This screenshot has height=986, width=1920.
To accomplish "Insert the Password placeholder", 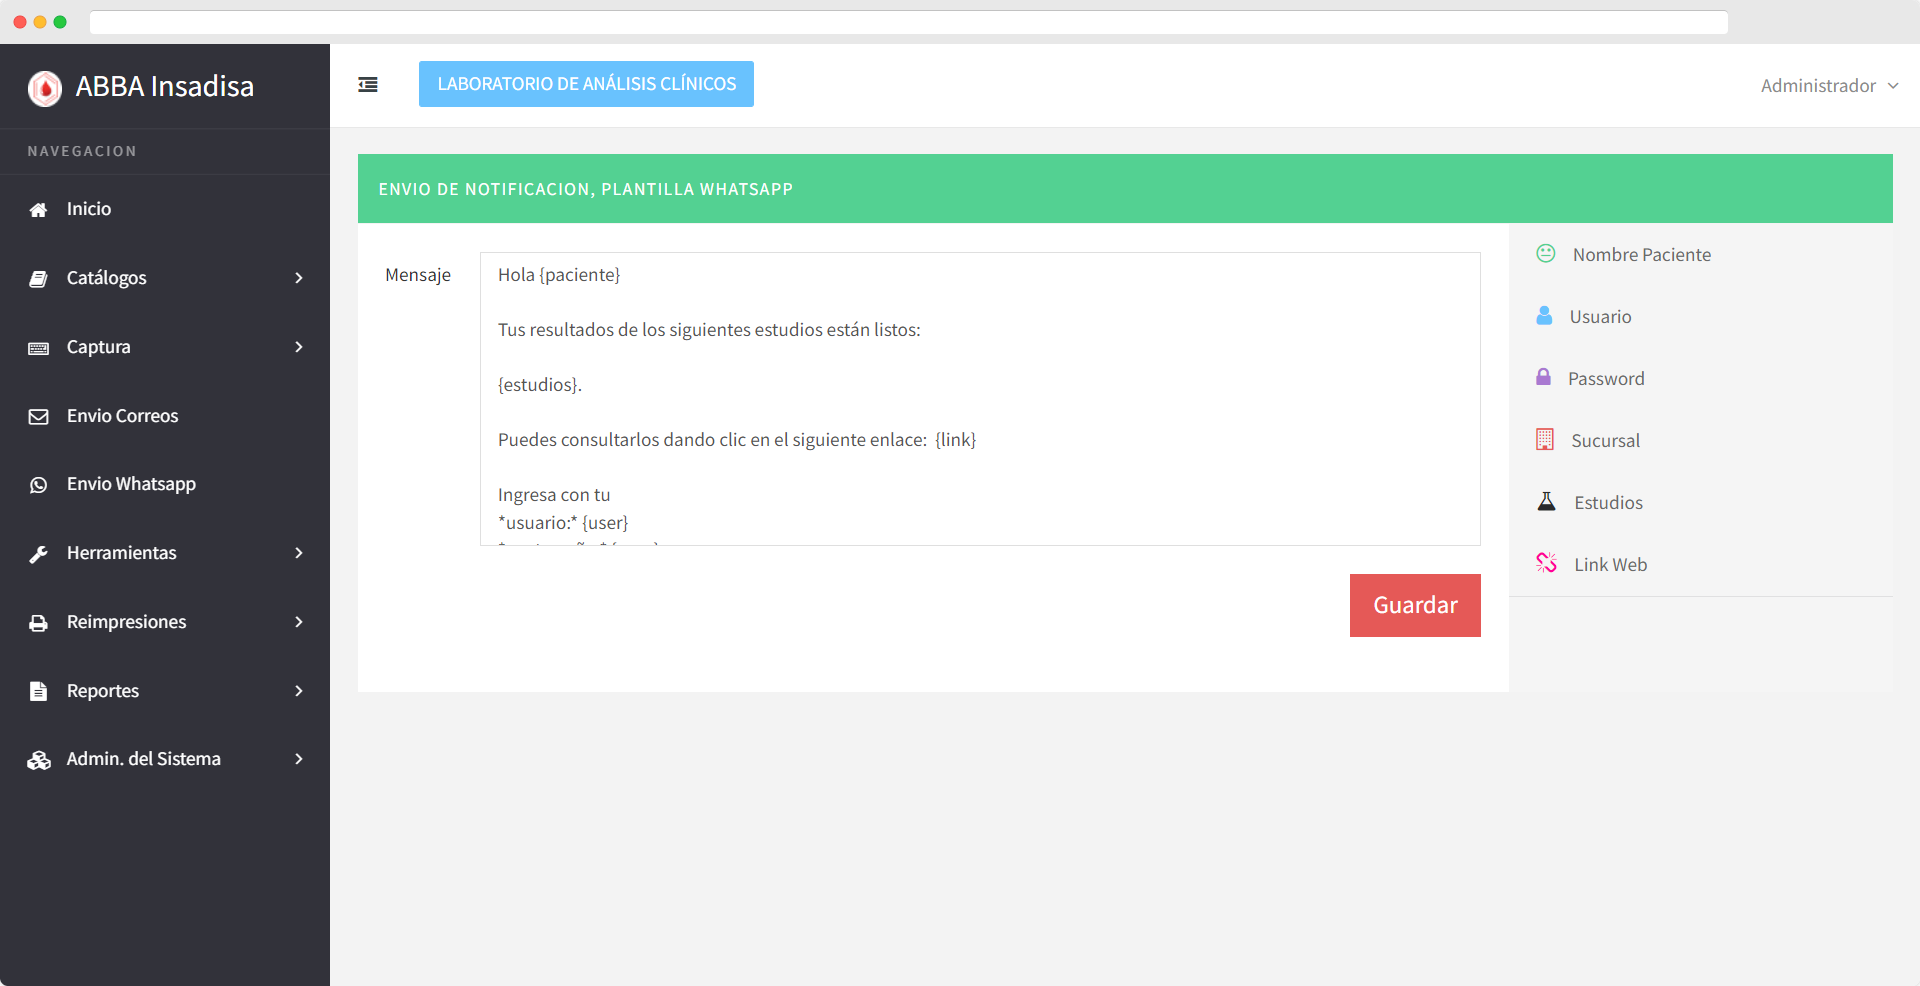I will pos(1606,379).
